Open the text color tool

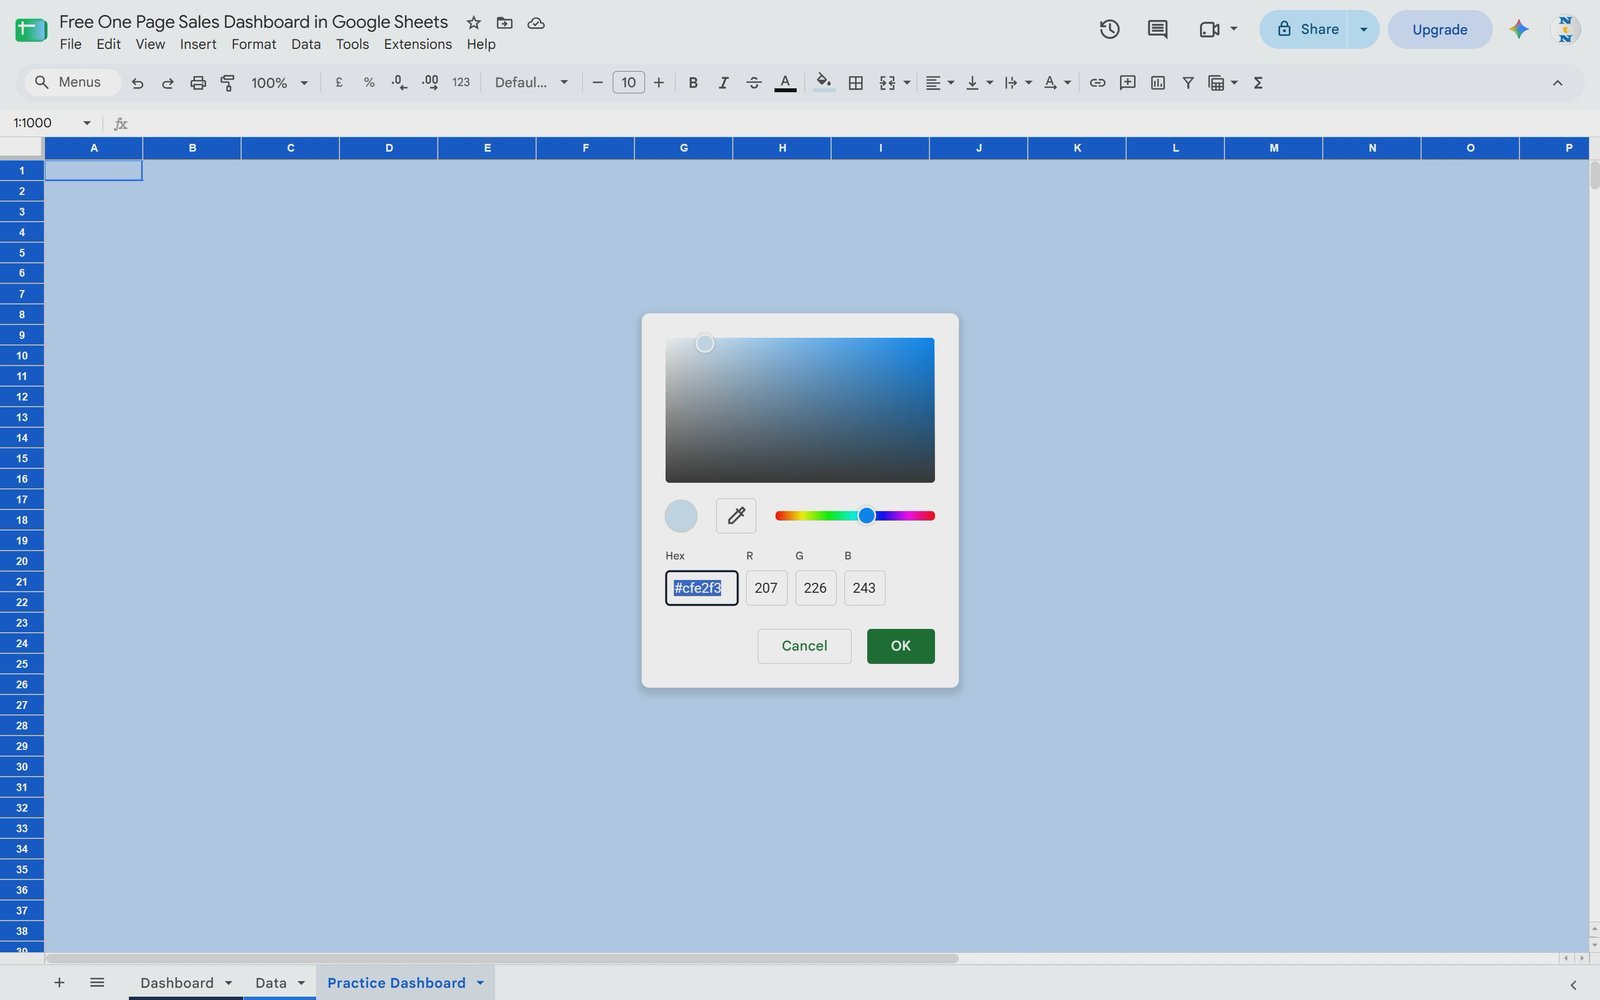[x=785, y=83]
